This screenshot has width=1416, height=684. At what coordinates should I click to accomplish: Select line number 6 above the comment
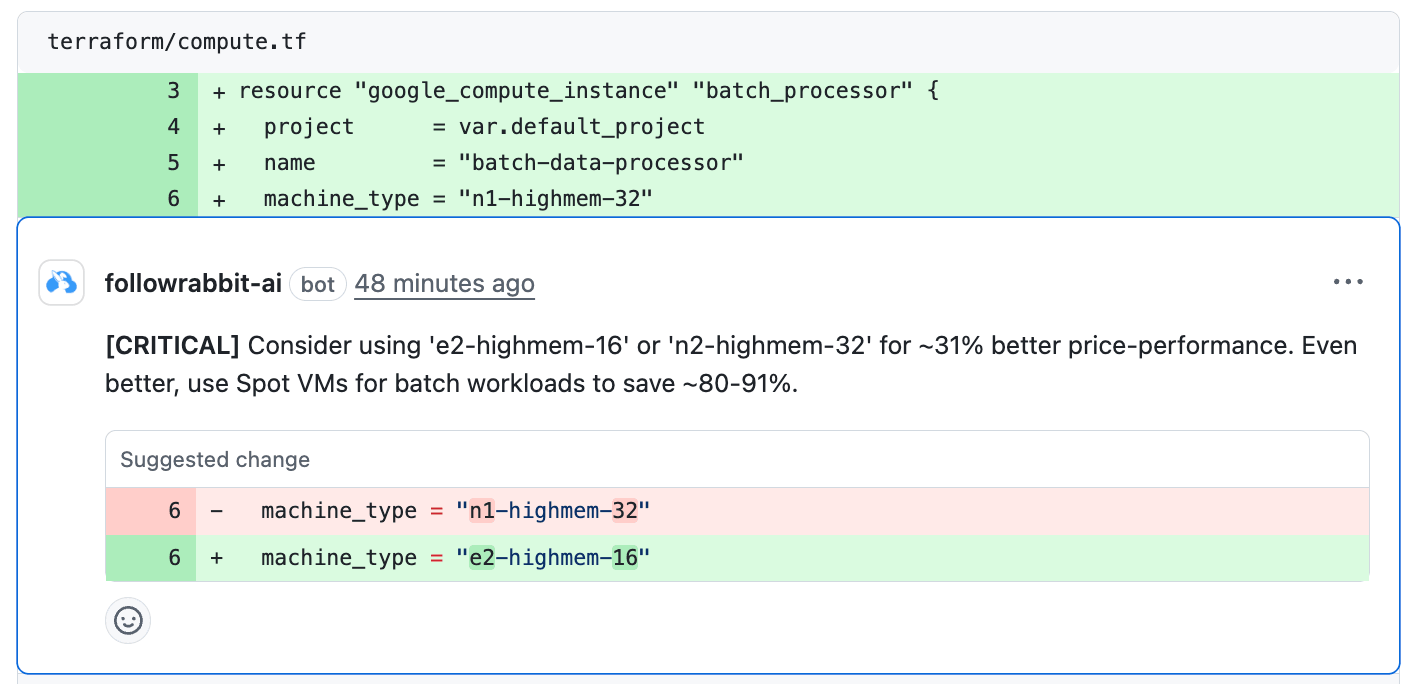tap(173, 199)
